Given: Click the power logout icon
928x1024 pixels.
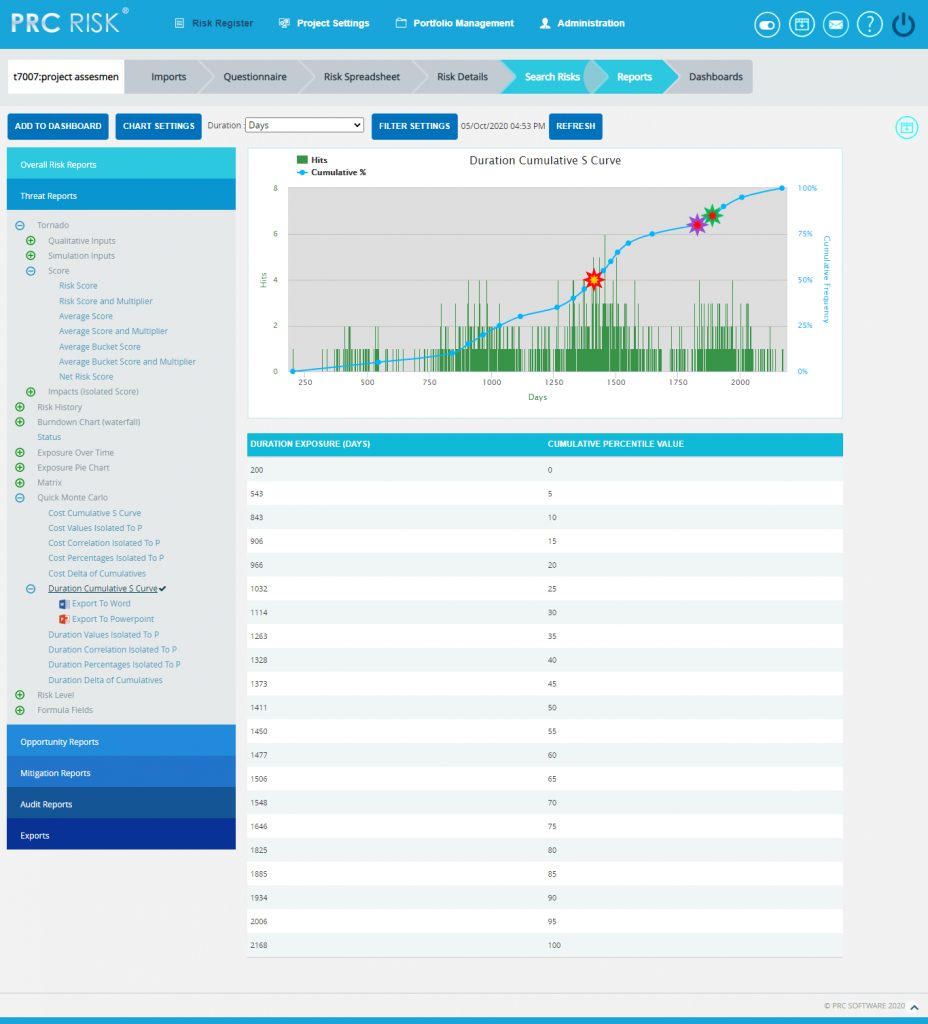Looking at the screenshot, I should pyautogui.click(x=903, y=25).
